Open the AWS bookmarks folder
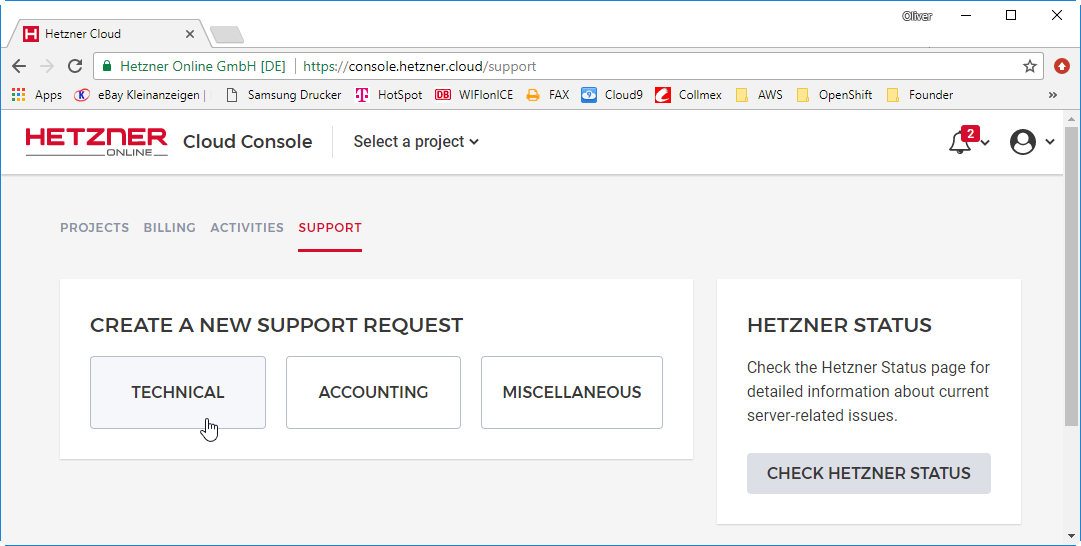 tap(758, 95)
